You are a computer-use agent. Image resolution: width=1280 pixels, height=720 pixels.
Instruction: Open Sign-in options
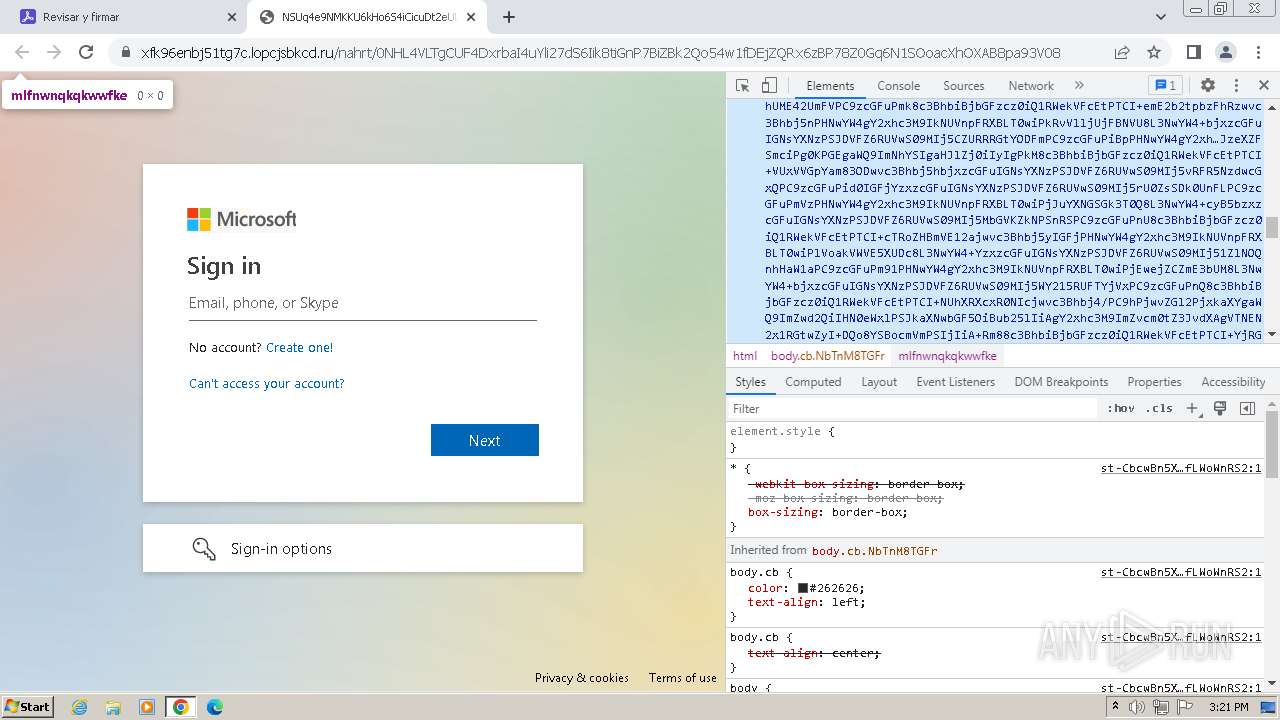coord(363,548)
